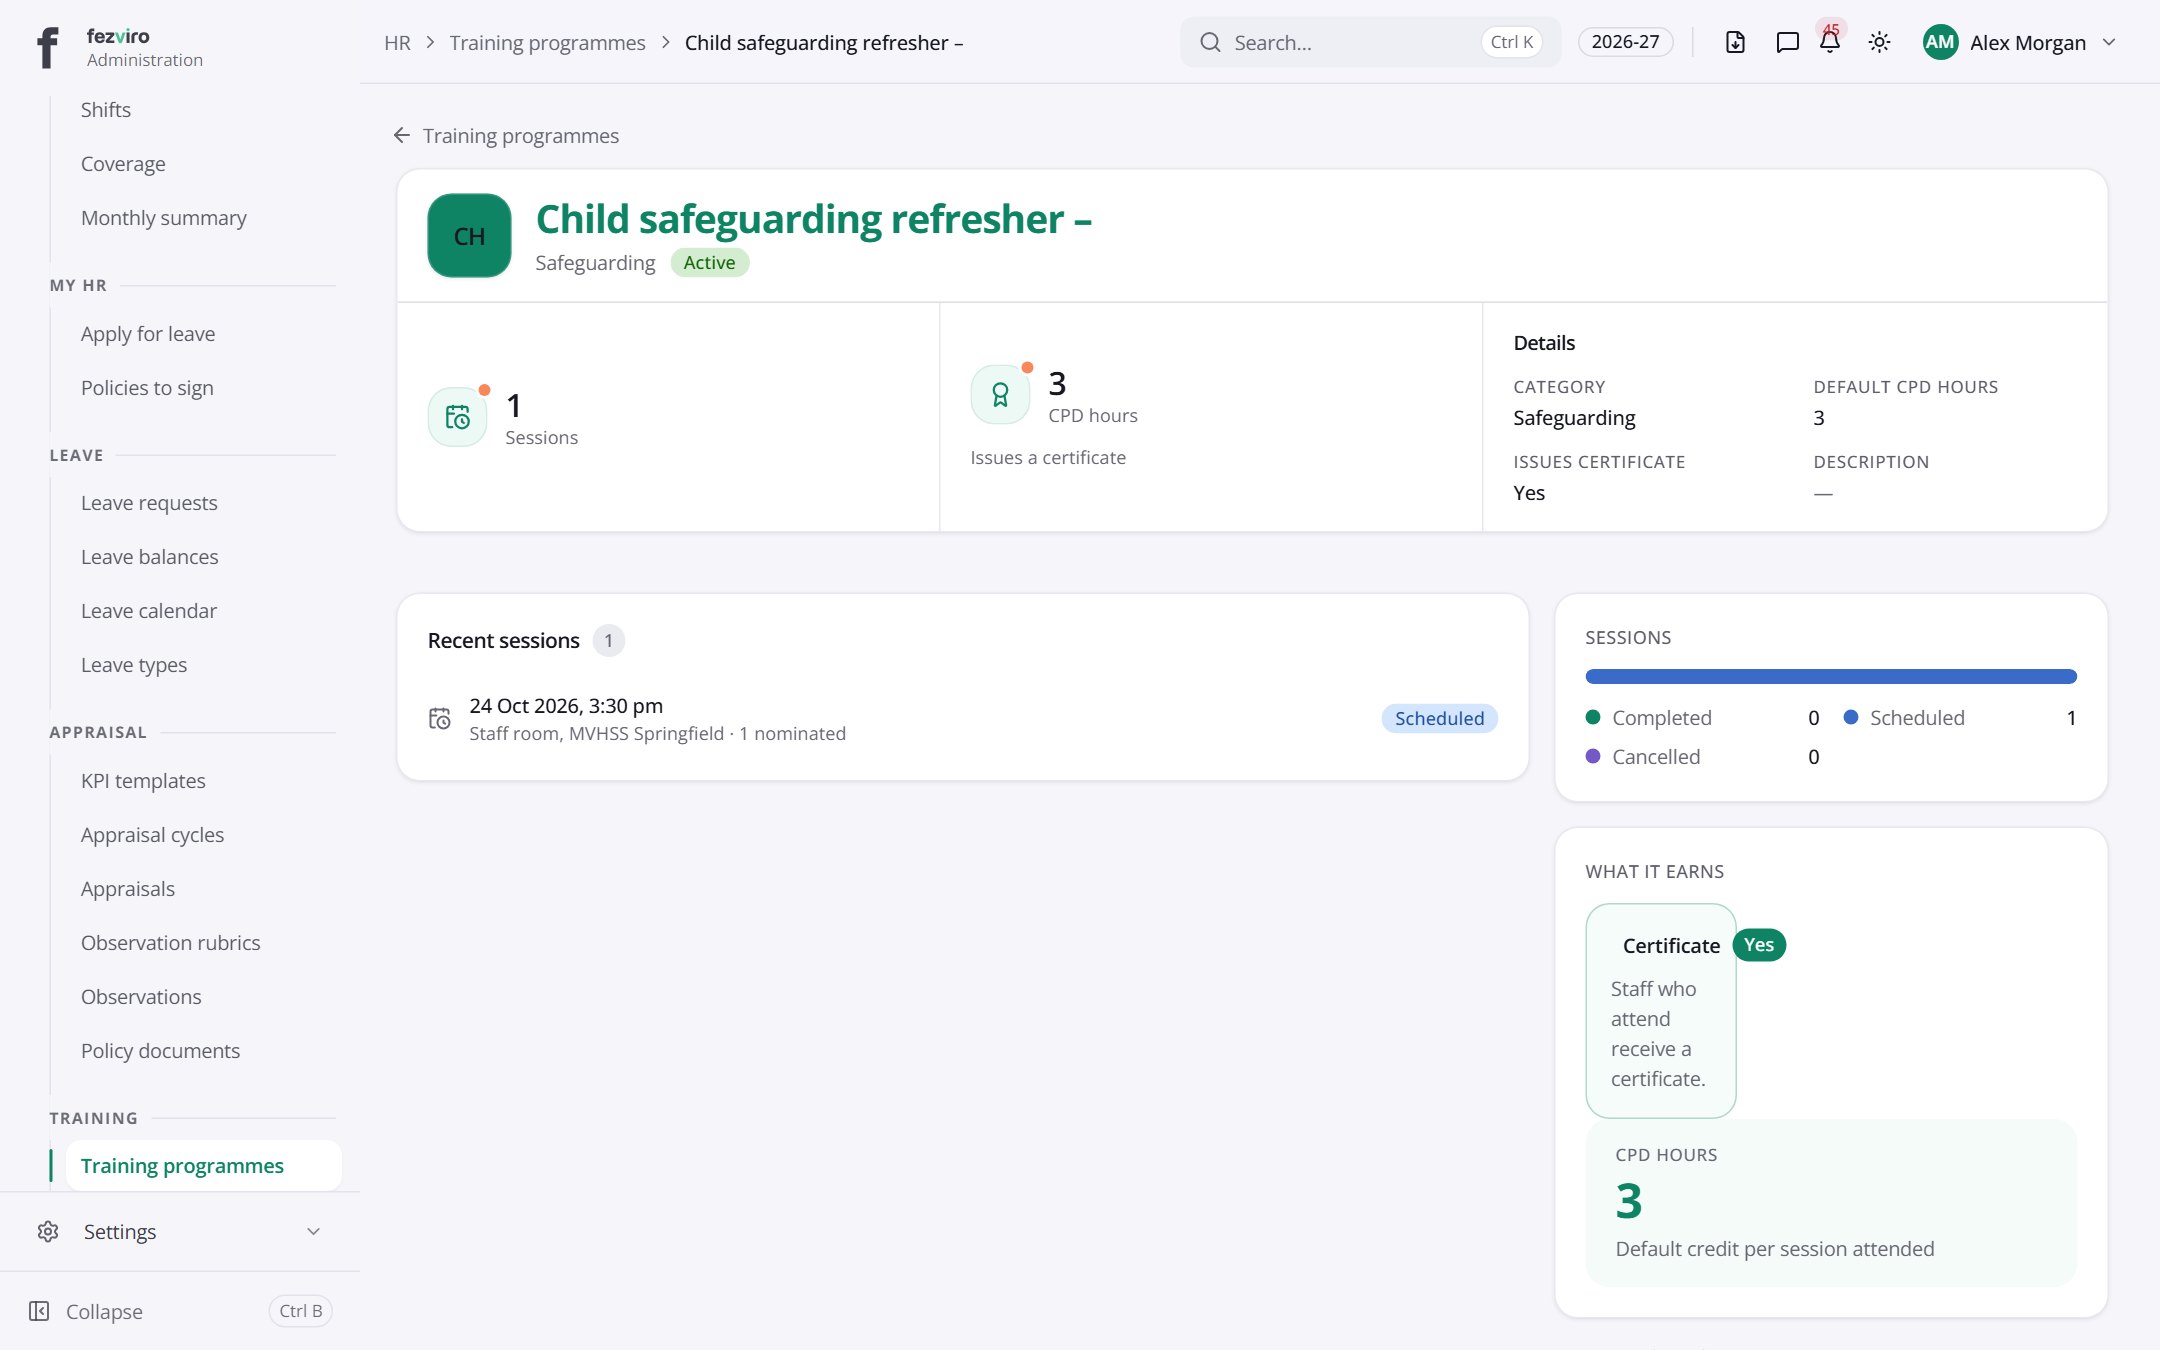
Task: Open the chat messages icon
Action: [1787, 42]
